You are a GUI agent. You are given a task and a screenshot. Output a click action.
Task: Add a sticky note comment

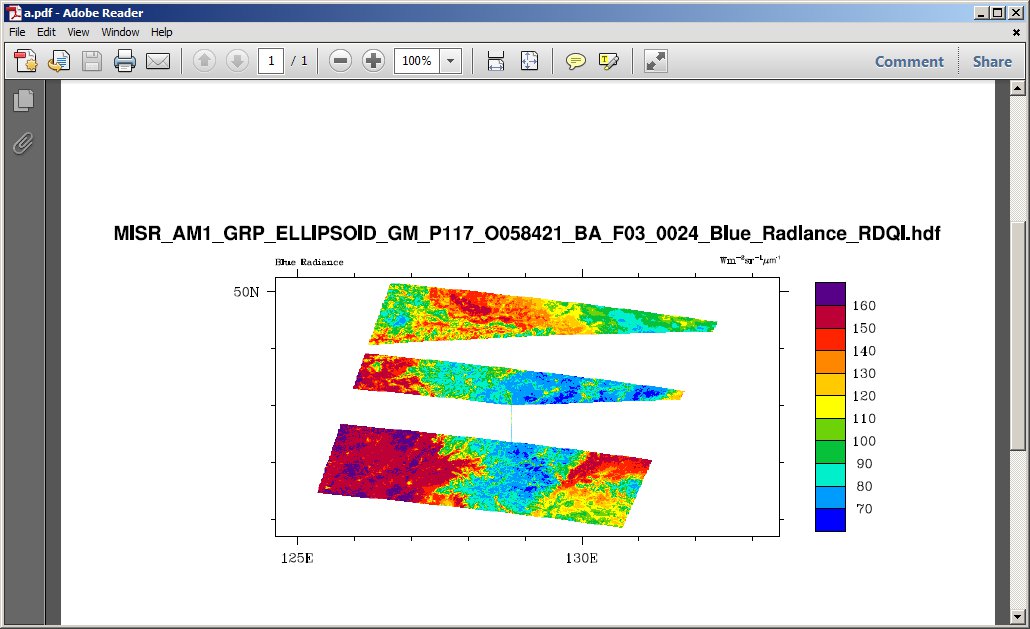pyautogui.click(x=576, y=61)
